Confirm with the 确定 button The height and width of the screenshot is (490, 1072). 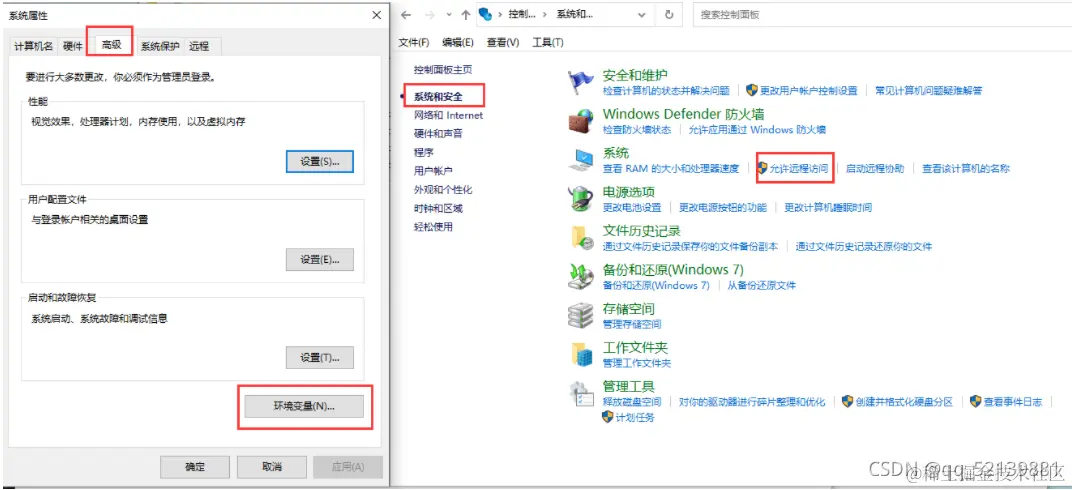pyautogui.click(x=195, y=467)
